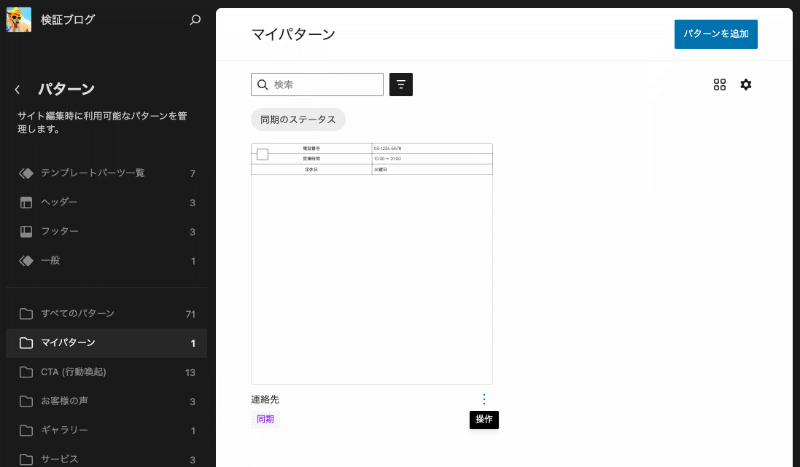This screenshot has height=467, width=800.
Task: Open the filter toggle button
Action: point(401,85)
